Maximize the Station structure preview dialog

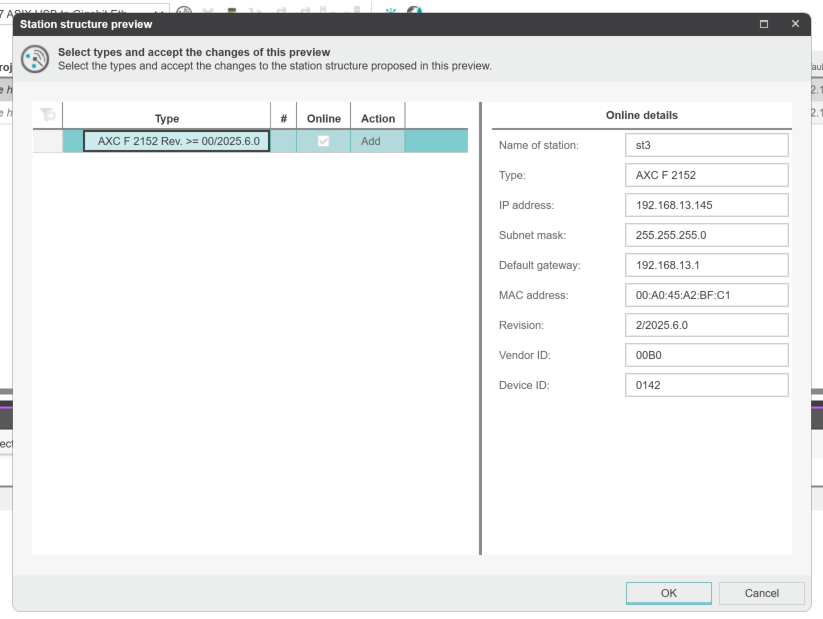coord(764,24)
